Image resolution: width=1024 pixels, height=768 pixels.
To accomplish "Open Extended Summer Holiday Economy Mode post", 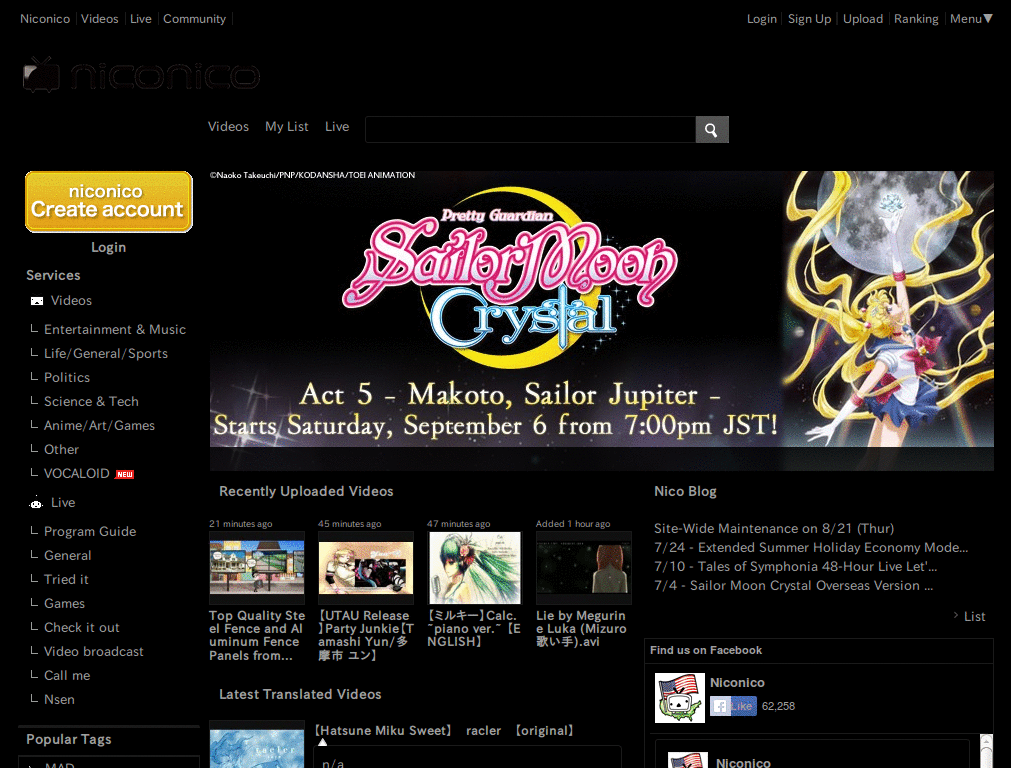I will (x=811, y=547).
